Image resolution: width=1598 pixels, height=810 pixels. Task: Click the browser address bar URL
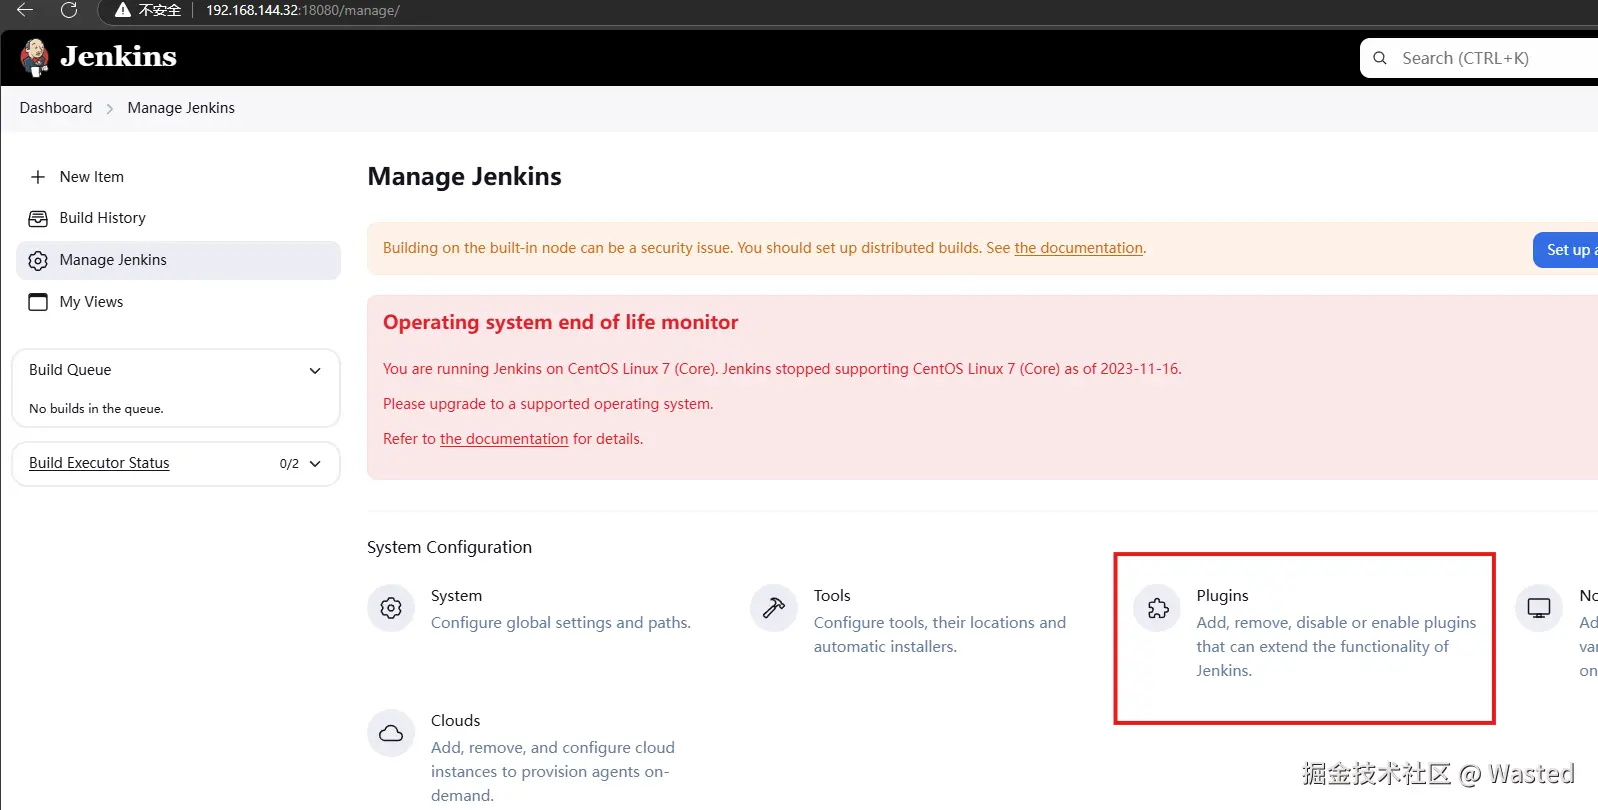point(303,10)
